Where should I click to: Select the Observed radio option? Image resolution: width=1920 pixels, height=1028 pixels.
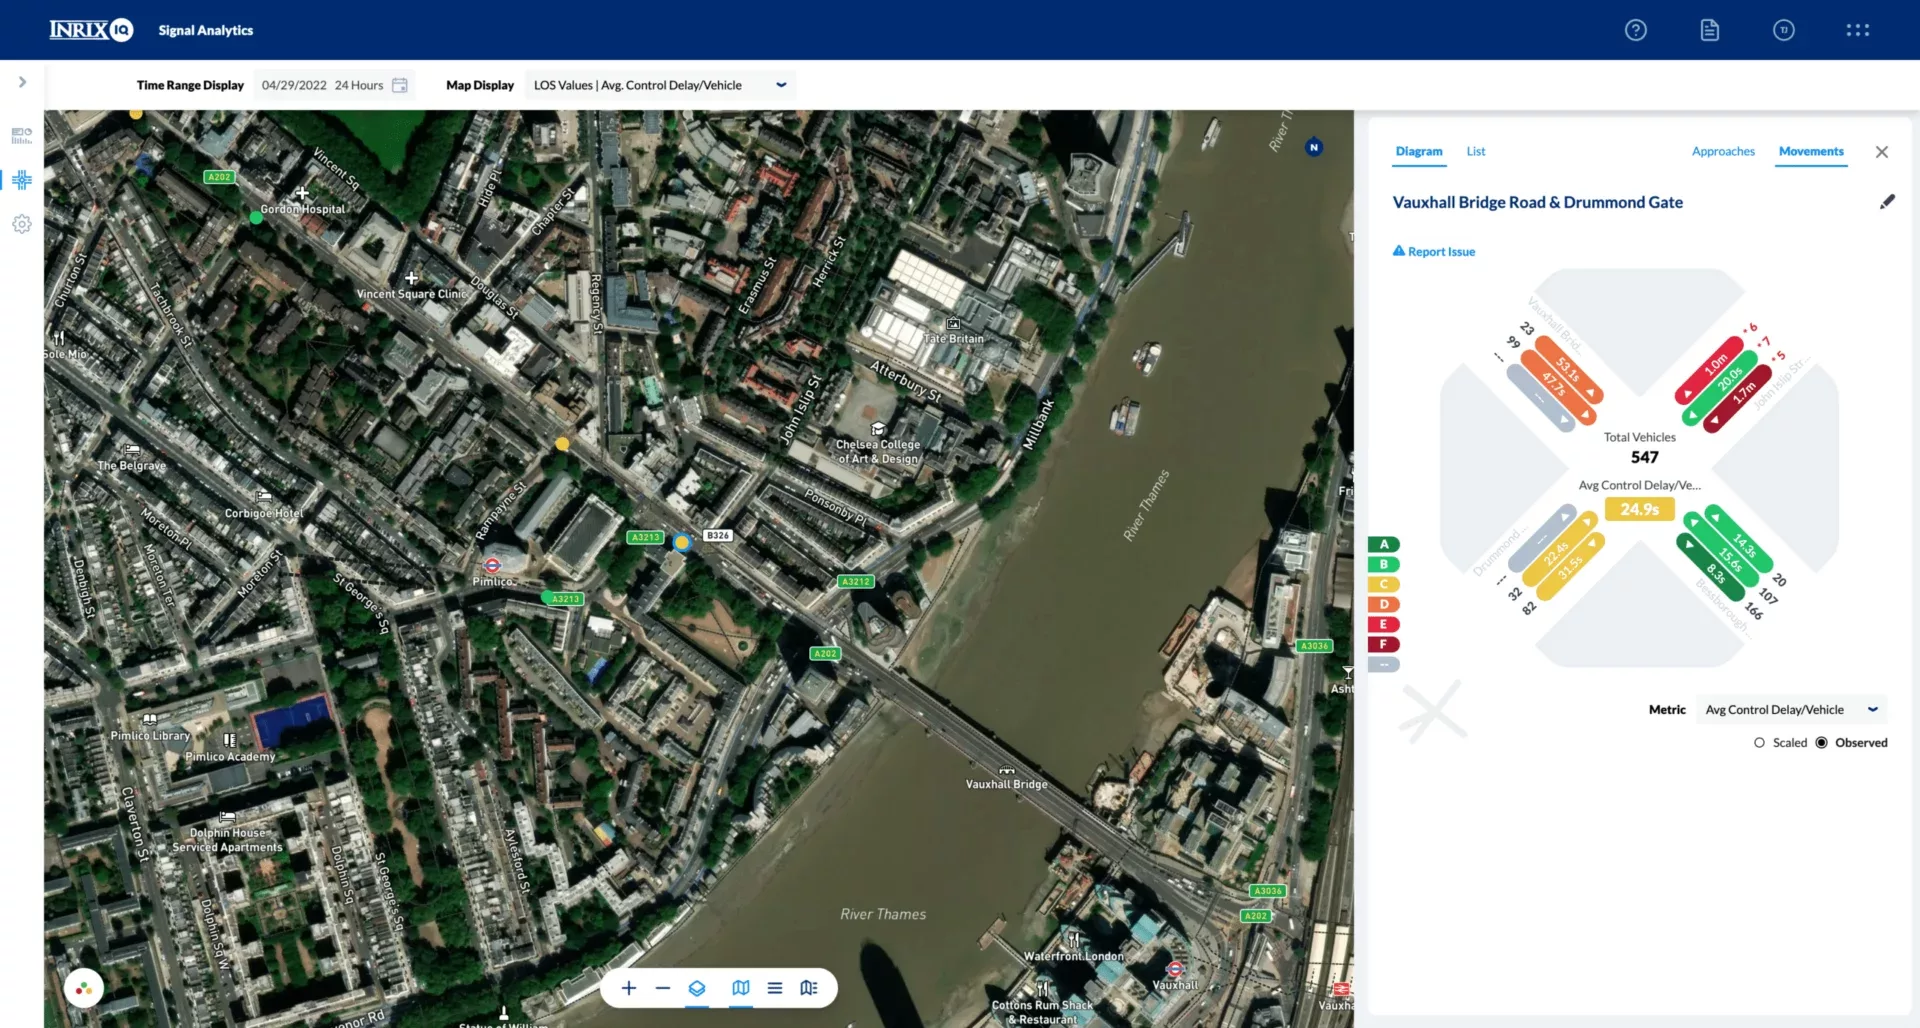click(1821, 742)
